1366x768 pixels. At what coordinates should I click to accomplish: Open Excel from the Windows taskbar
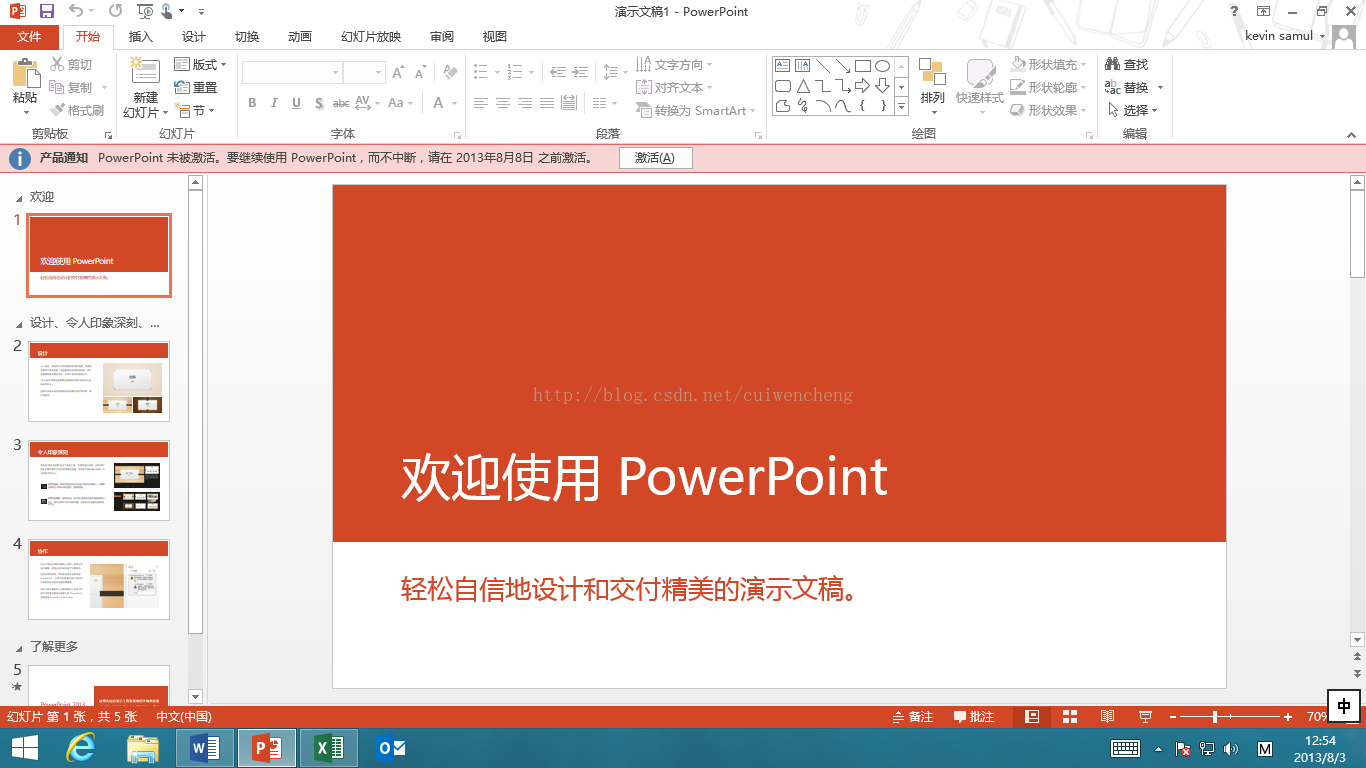click(328, 748)
